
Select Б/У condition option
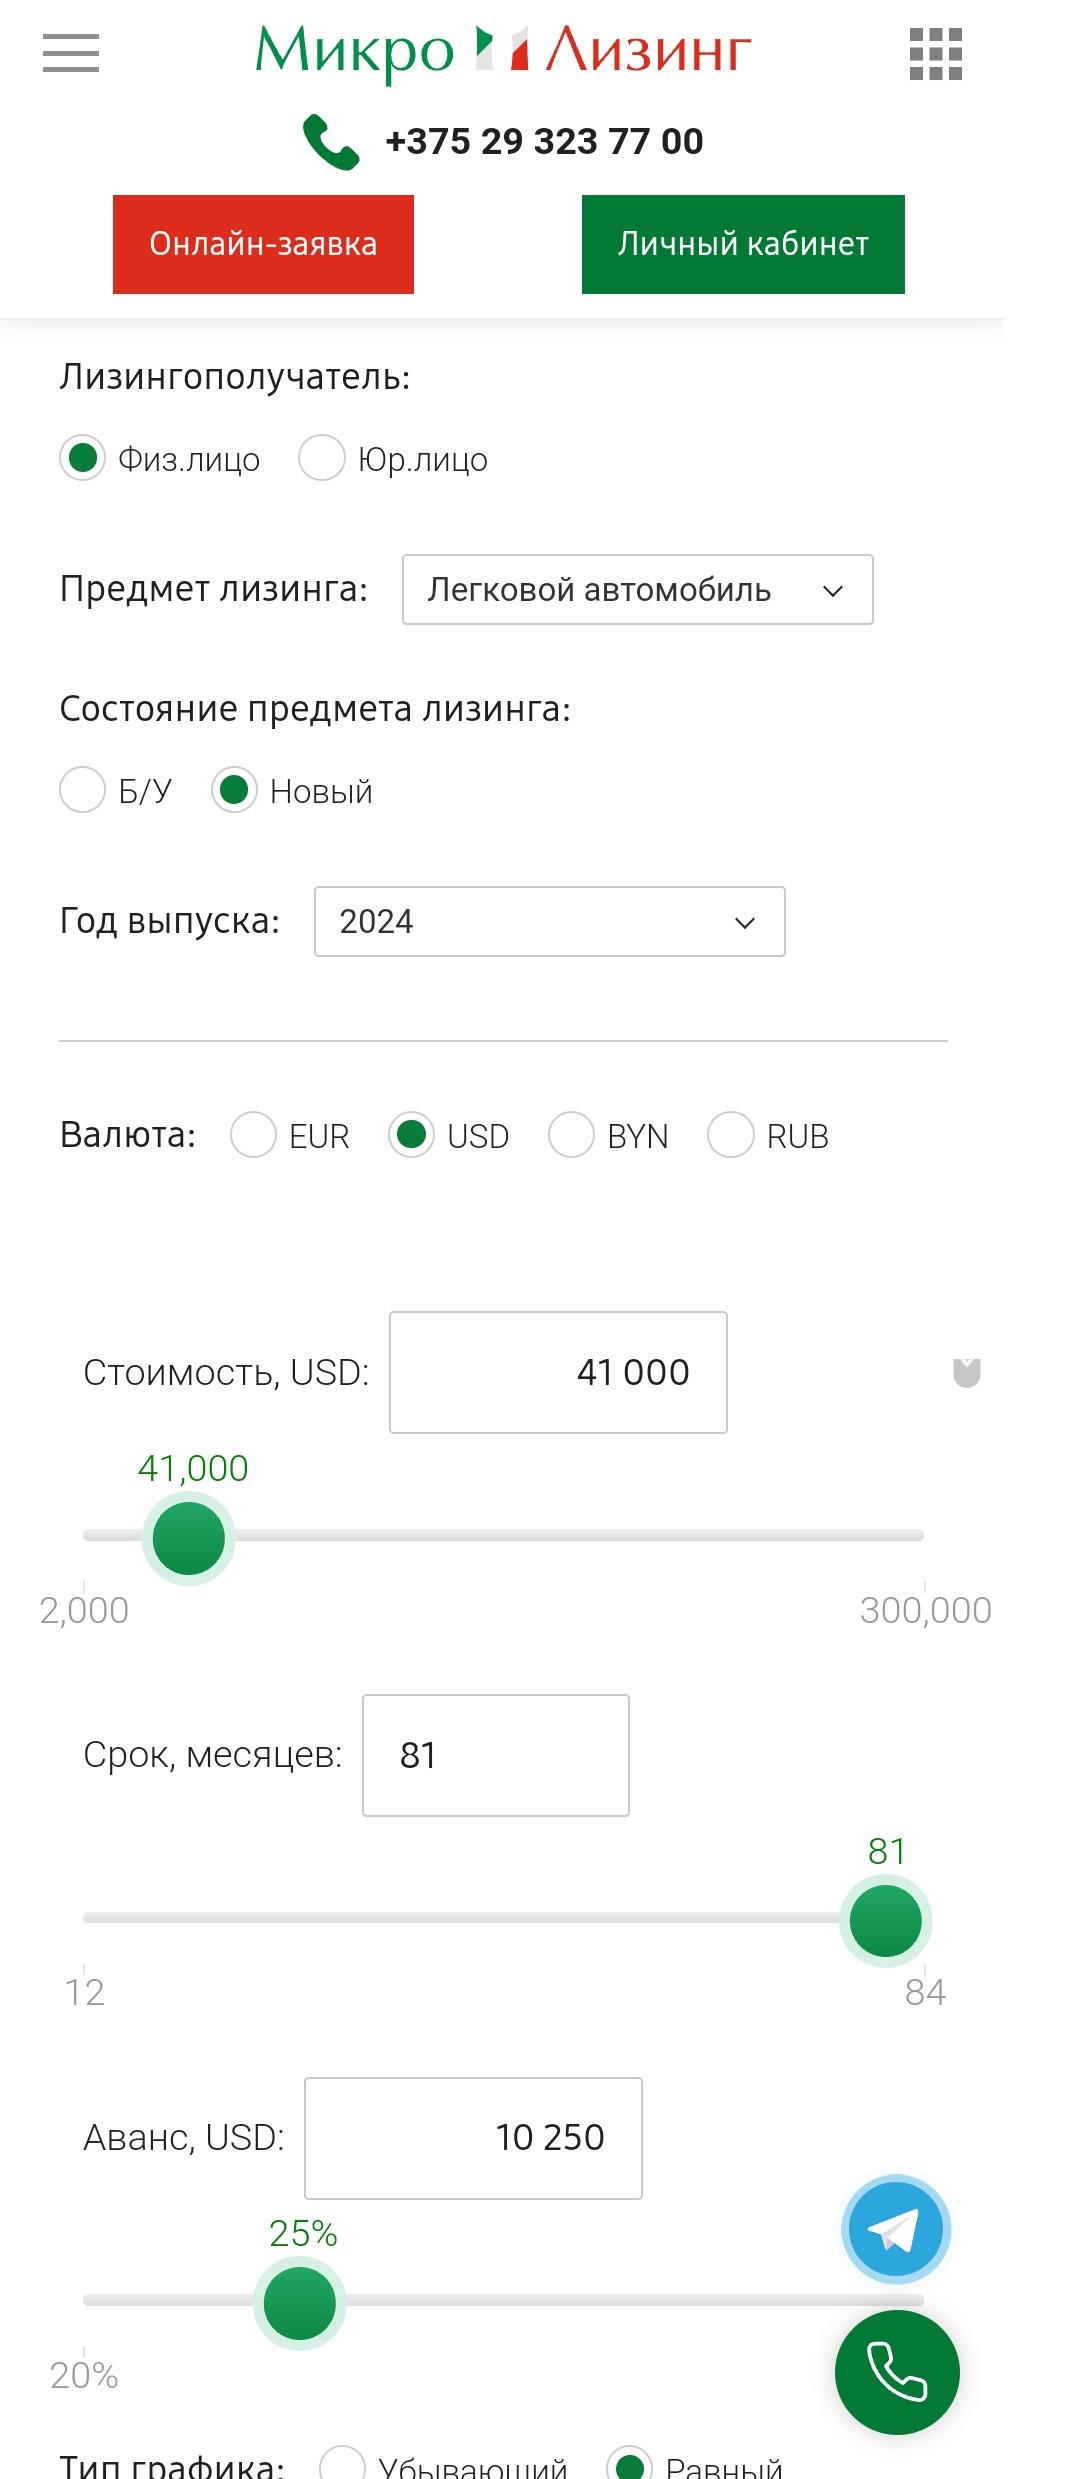click(x=83, y=790)
